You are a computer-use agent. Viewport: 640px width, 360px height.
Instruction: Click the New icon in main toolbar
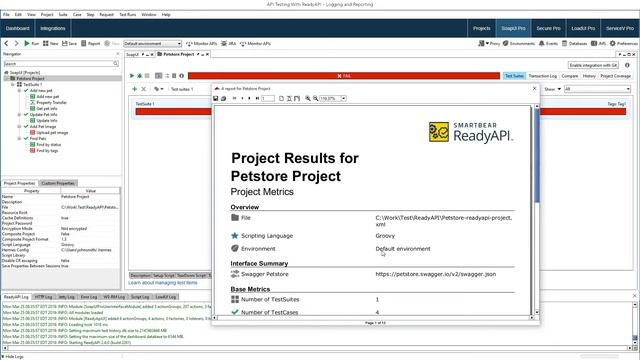tap(46, 43)
